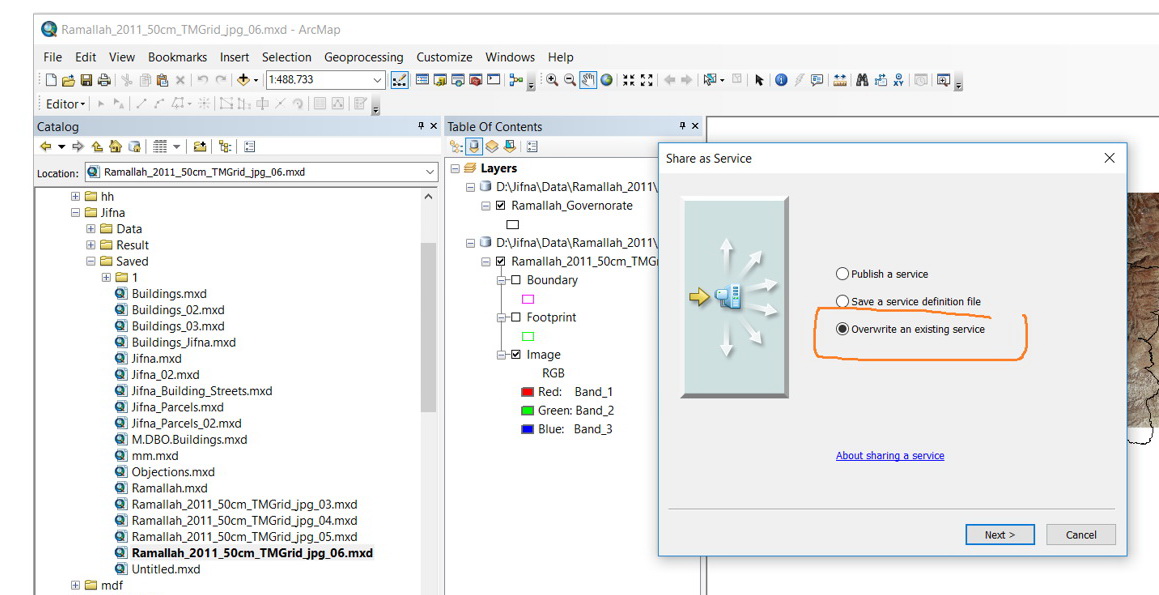The image size is (1159, 595).
Task: Select Buildings_Jifna.mxd in Catalog tree
Action: coord(176,342)
